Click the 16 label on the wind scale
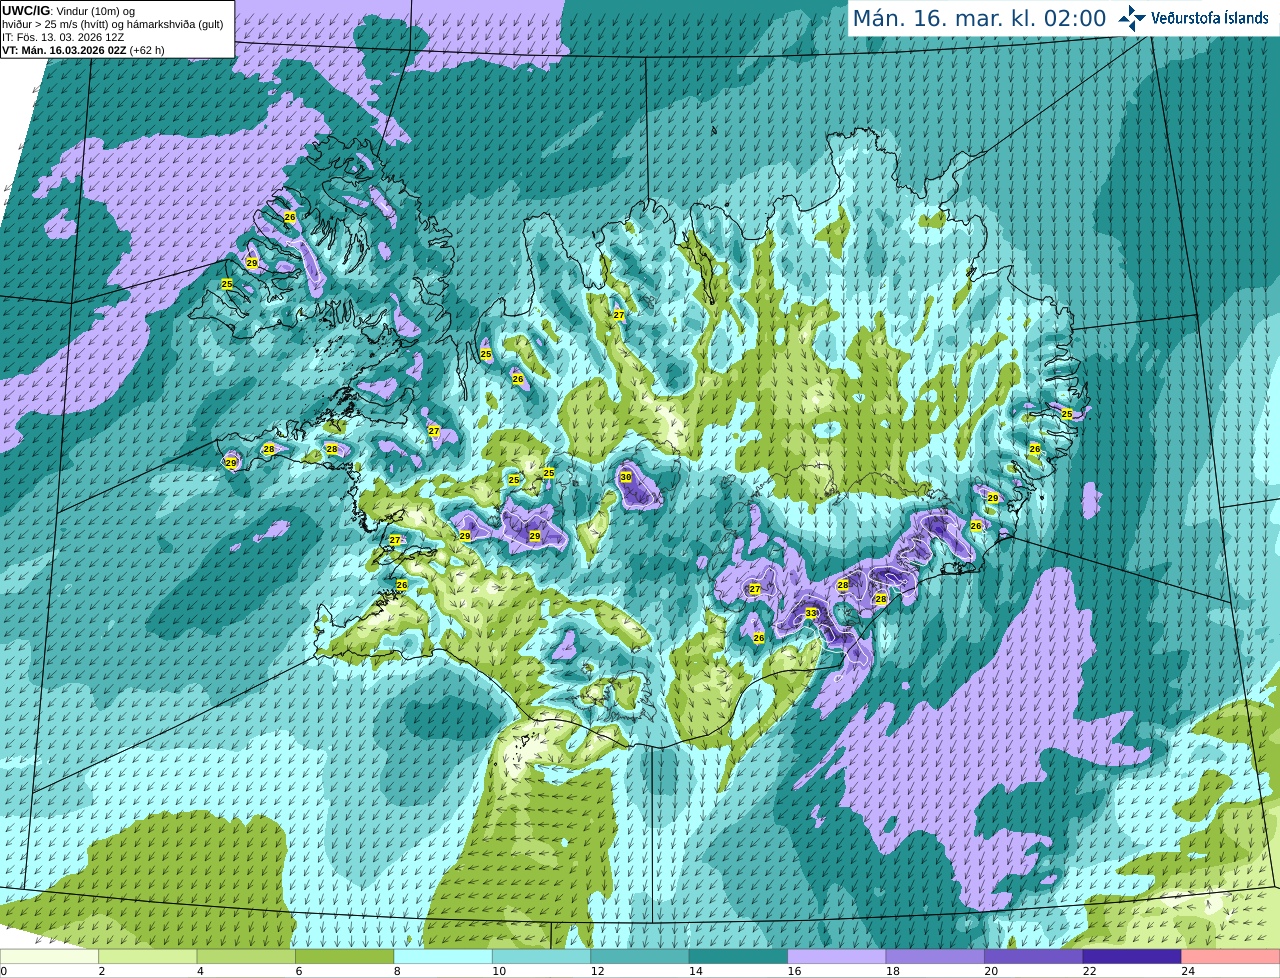Image resolution: width=1280 pixels, height=978 pixels. 794,971
